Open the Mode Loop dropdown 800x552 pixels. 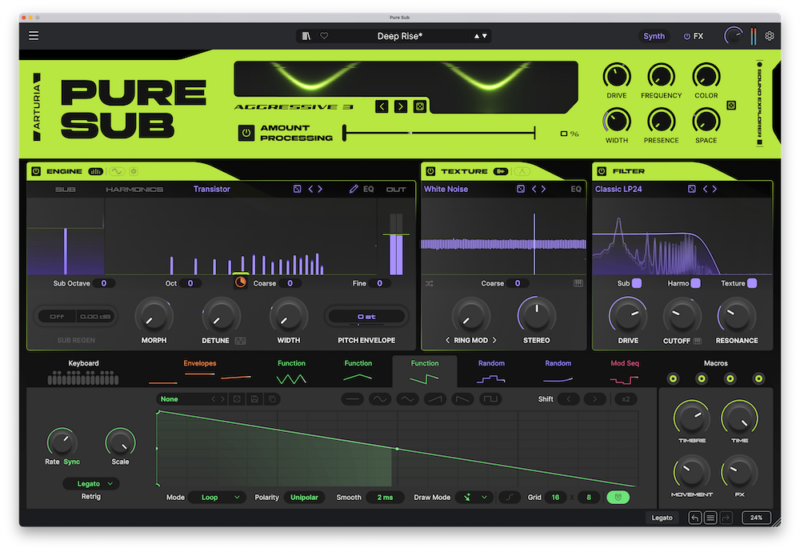pyautogui.click(x=217, y=497)
